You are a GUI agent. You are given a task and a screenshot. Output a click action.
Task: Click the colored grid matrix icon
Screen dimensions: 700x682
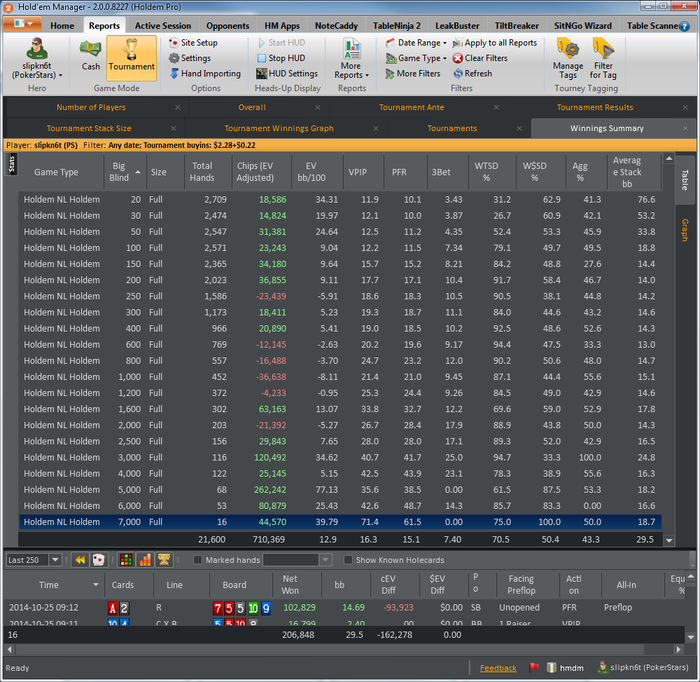[x=126, y=560]
